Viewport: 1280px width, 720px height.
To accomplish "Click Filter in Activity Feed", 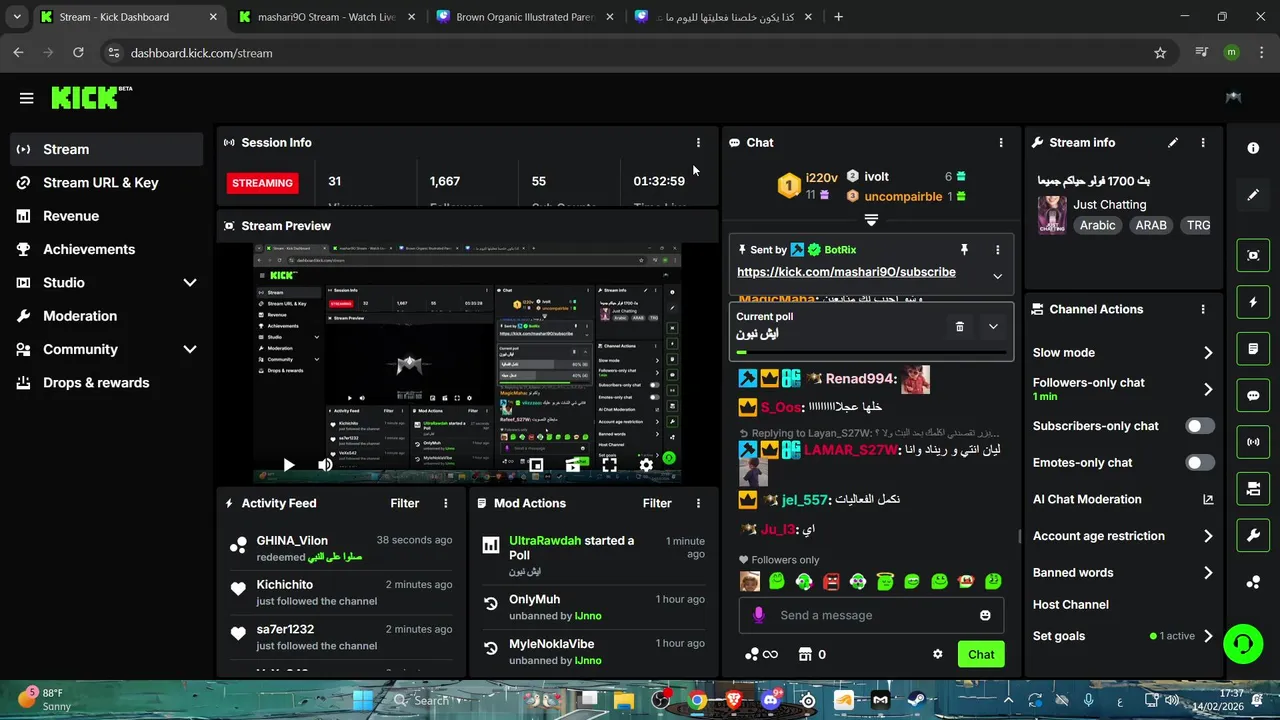I will click(x=405, y=504).
